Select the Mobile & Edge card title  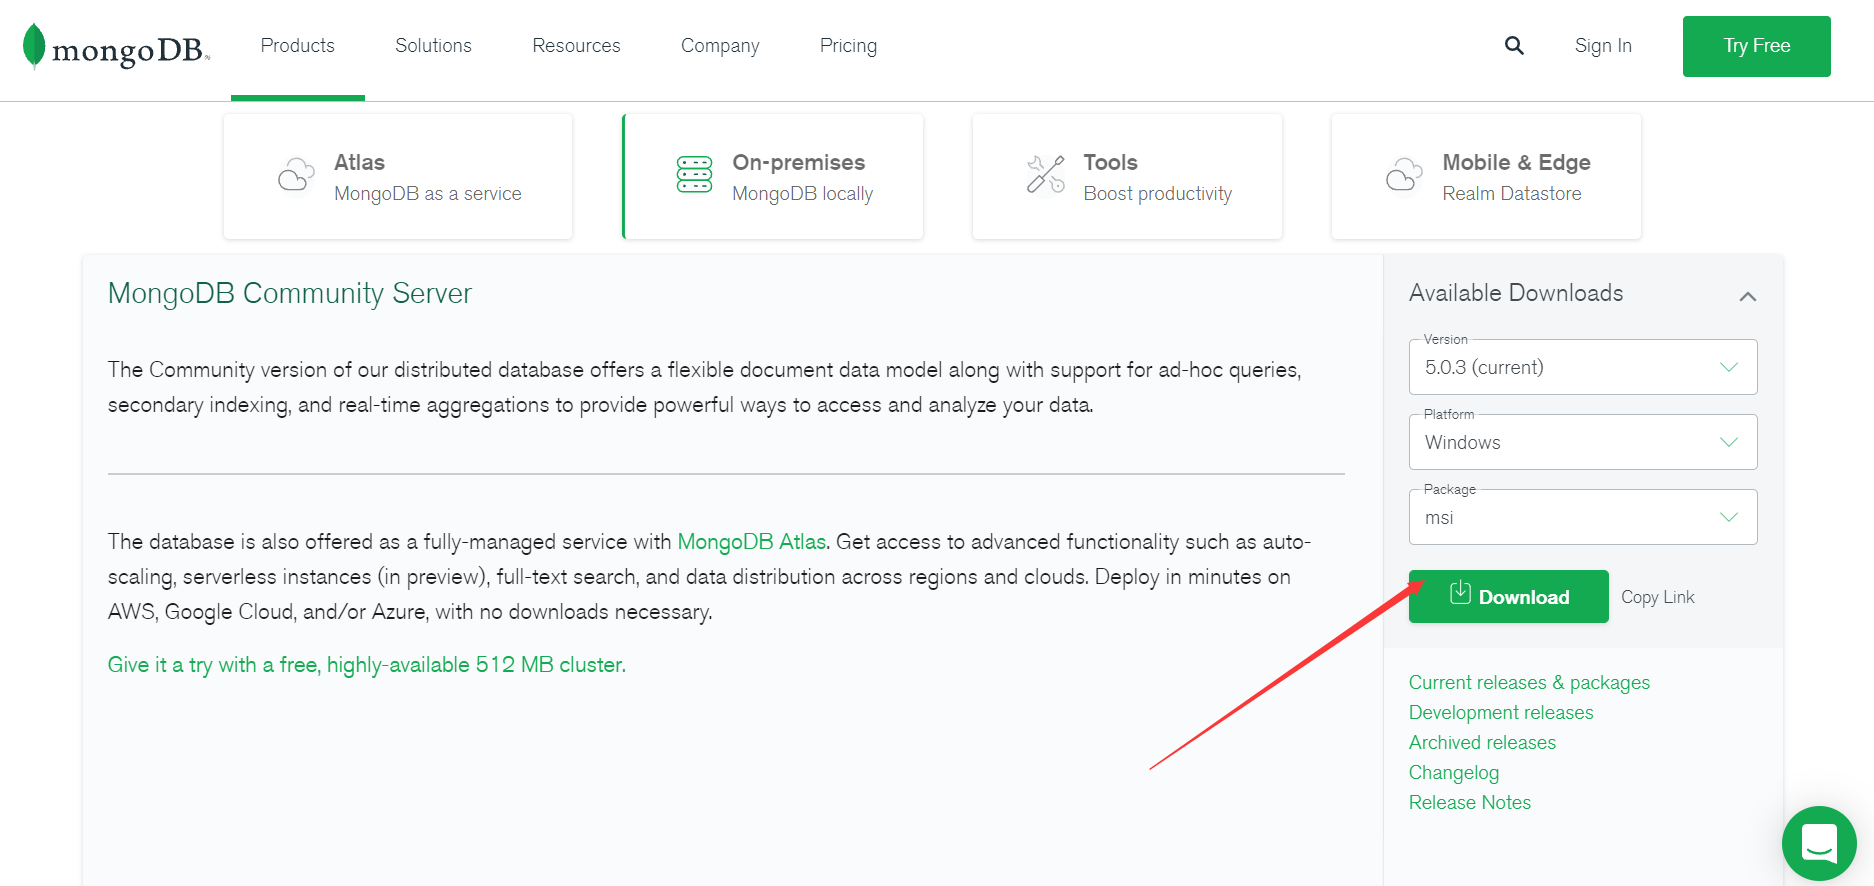[1516, 162]
